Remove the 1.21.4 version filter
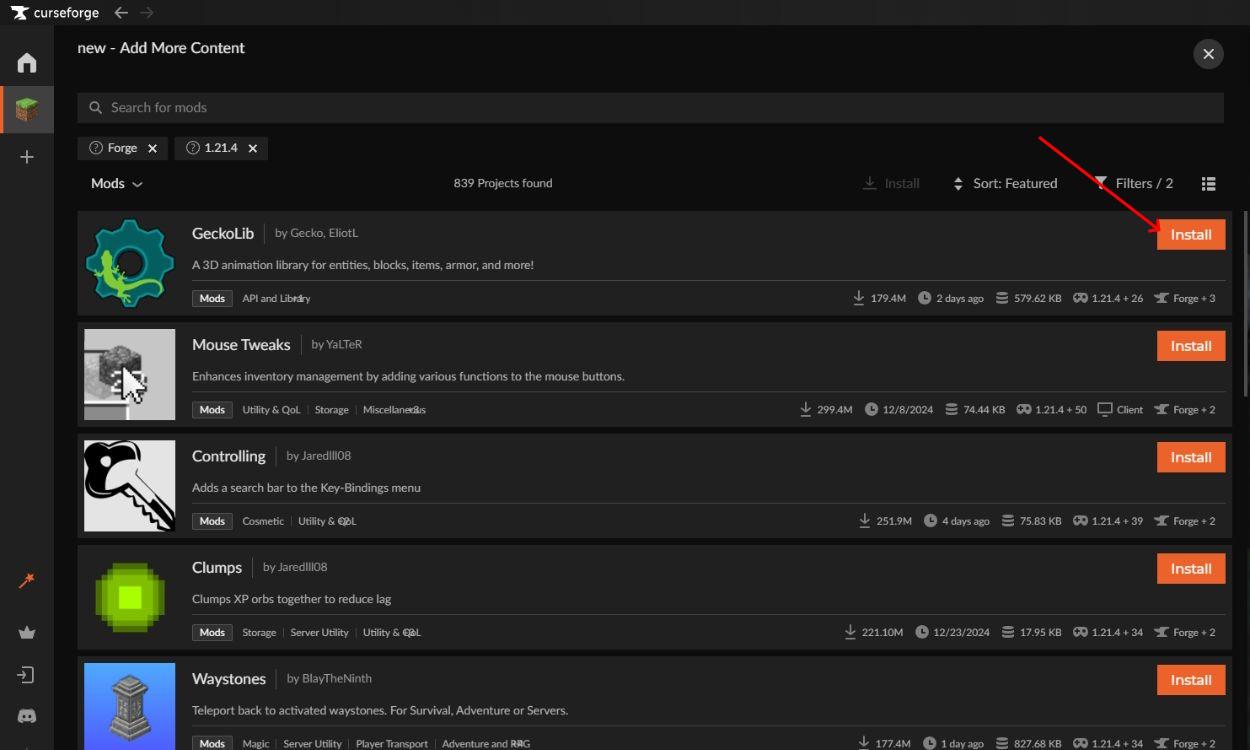Screen dimensions: 1250x750 point(252,148)
